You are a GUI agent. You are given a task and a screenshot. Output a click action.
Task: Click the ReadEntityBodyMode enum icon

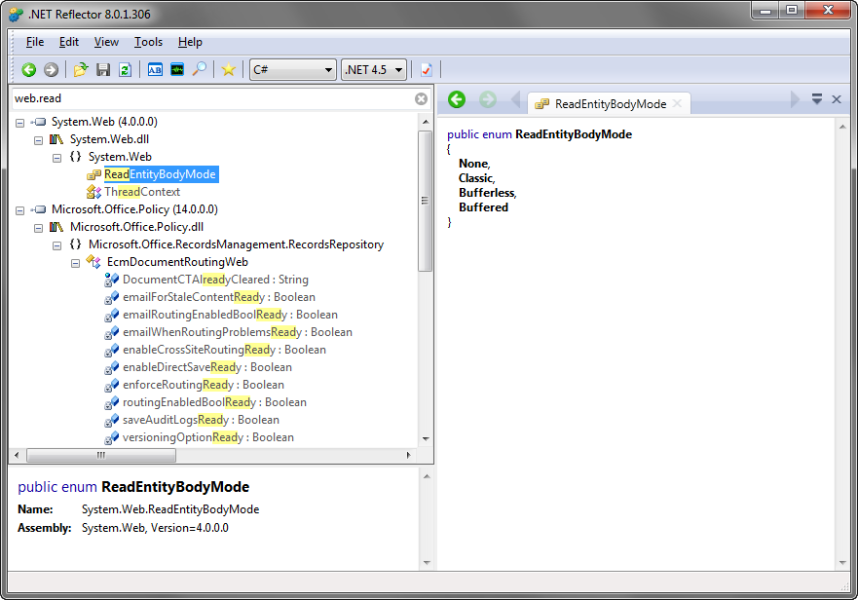click(x=94, y=174)
